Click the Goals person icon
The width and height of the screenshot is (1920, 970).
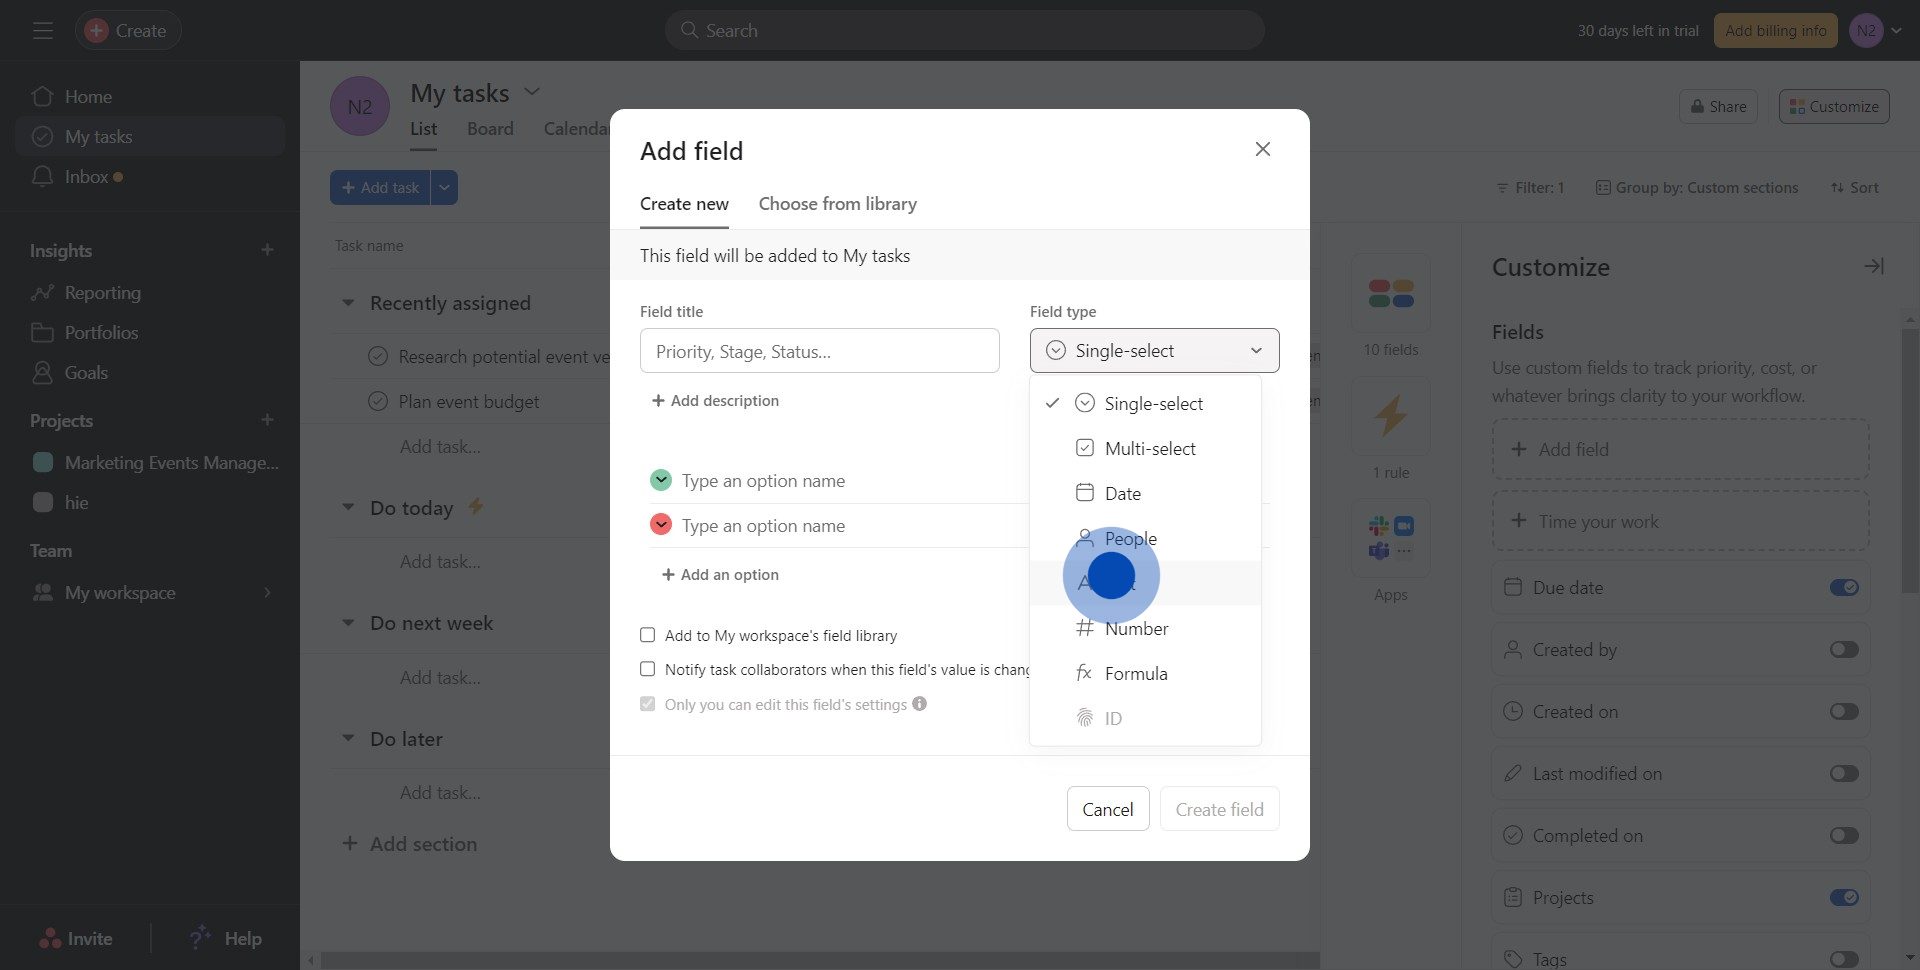pyautogui.click(x=42, y=373)
